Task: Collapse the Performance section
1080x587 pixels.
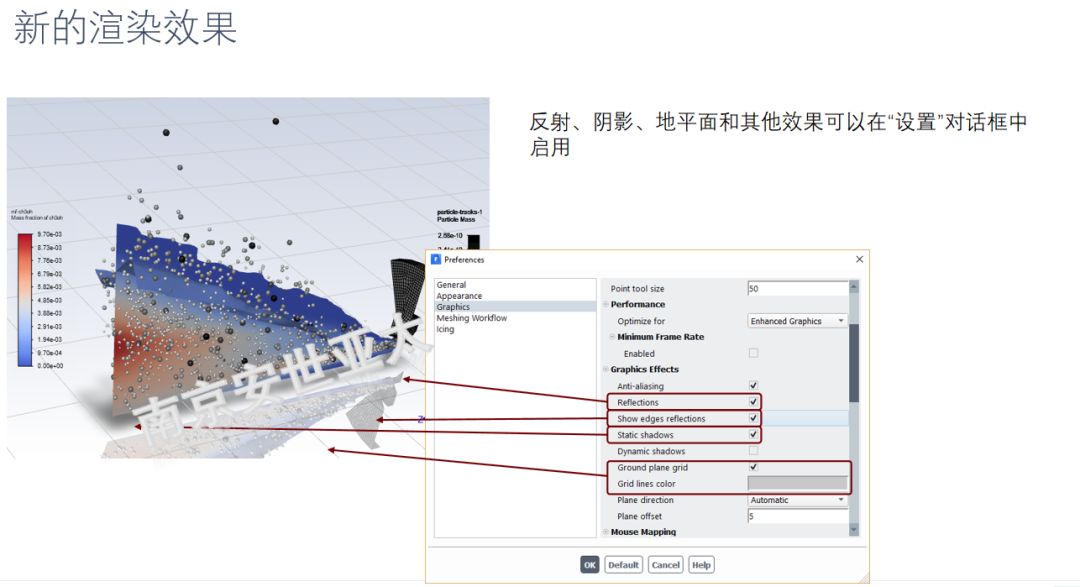Action: click(605, 305)
